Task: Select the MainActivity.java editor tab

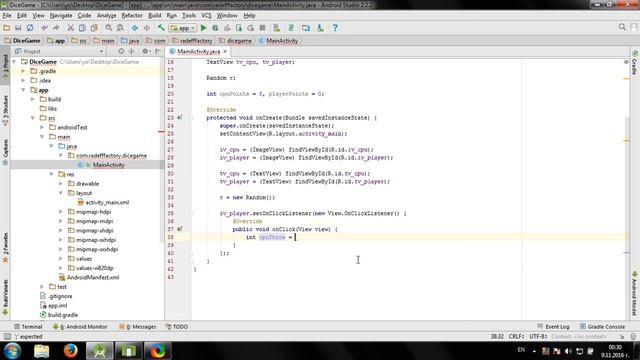Action: (198, 51)
